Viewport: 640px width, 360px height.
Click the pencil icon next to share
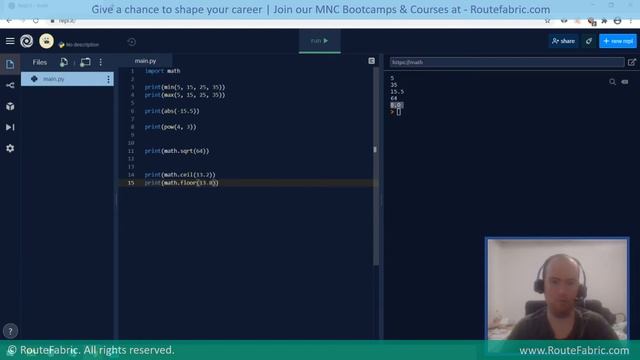[589, 41]
